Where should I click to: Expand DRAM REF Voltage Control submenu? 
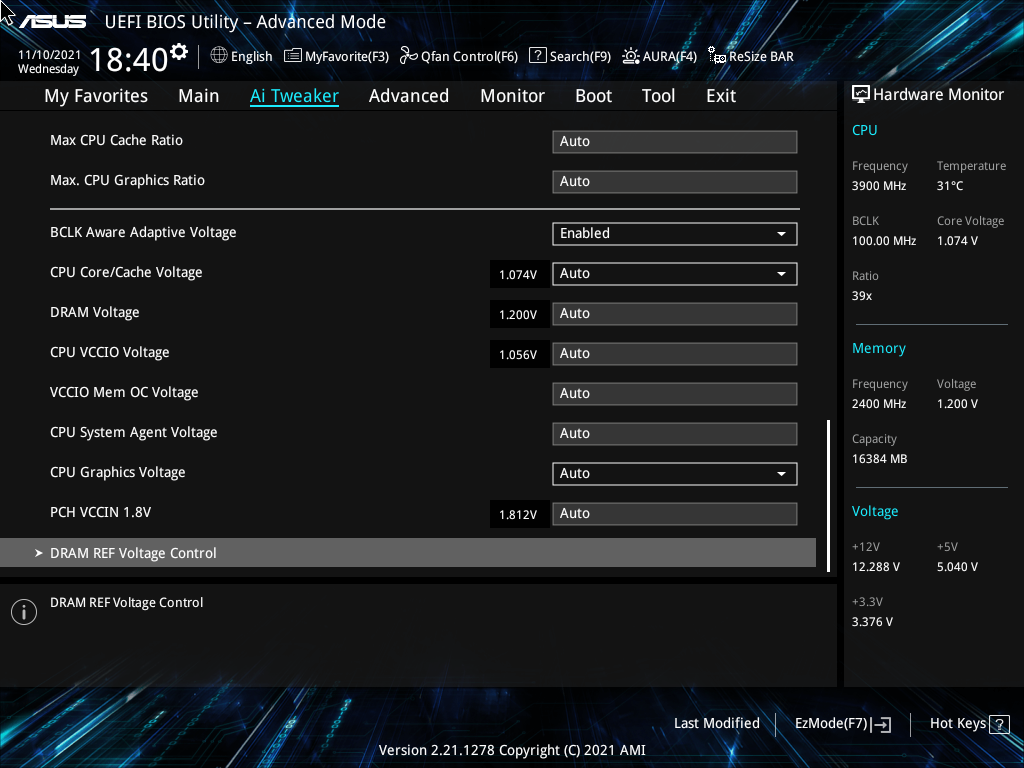tap(408, 553)
